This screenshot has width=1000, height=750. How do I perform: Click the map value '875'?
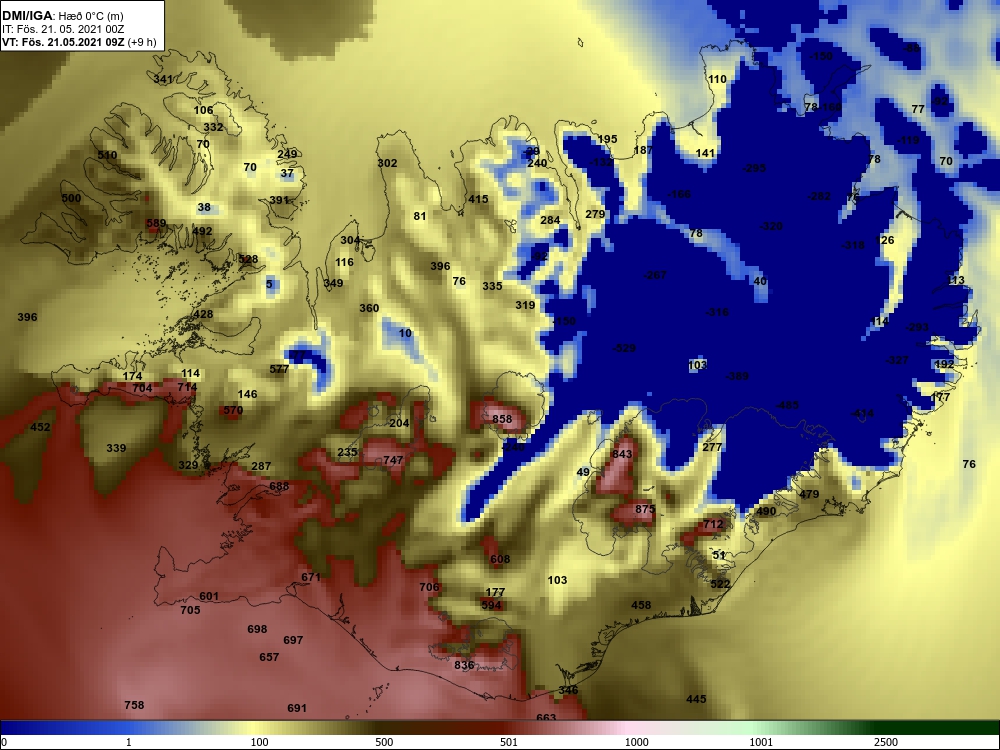pyautogui.click(x=645, y=509)
